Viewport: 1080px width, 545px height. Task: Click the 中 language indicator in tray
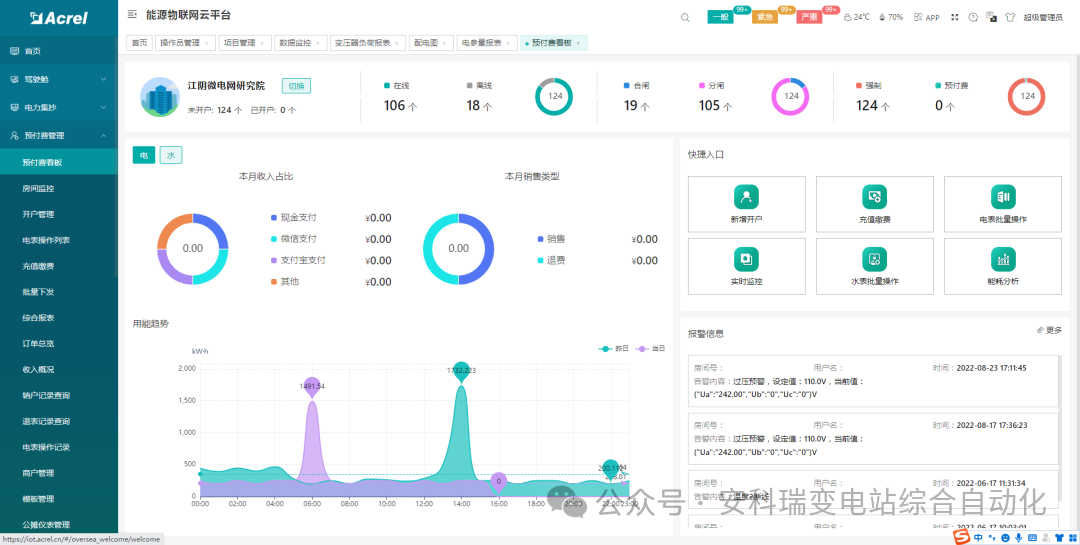click(x=978, y=537)
